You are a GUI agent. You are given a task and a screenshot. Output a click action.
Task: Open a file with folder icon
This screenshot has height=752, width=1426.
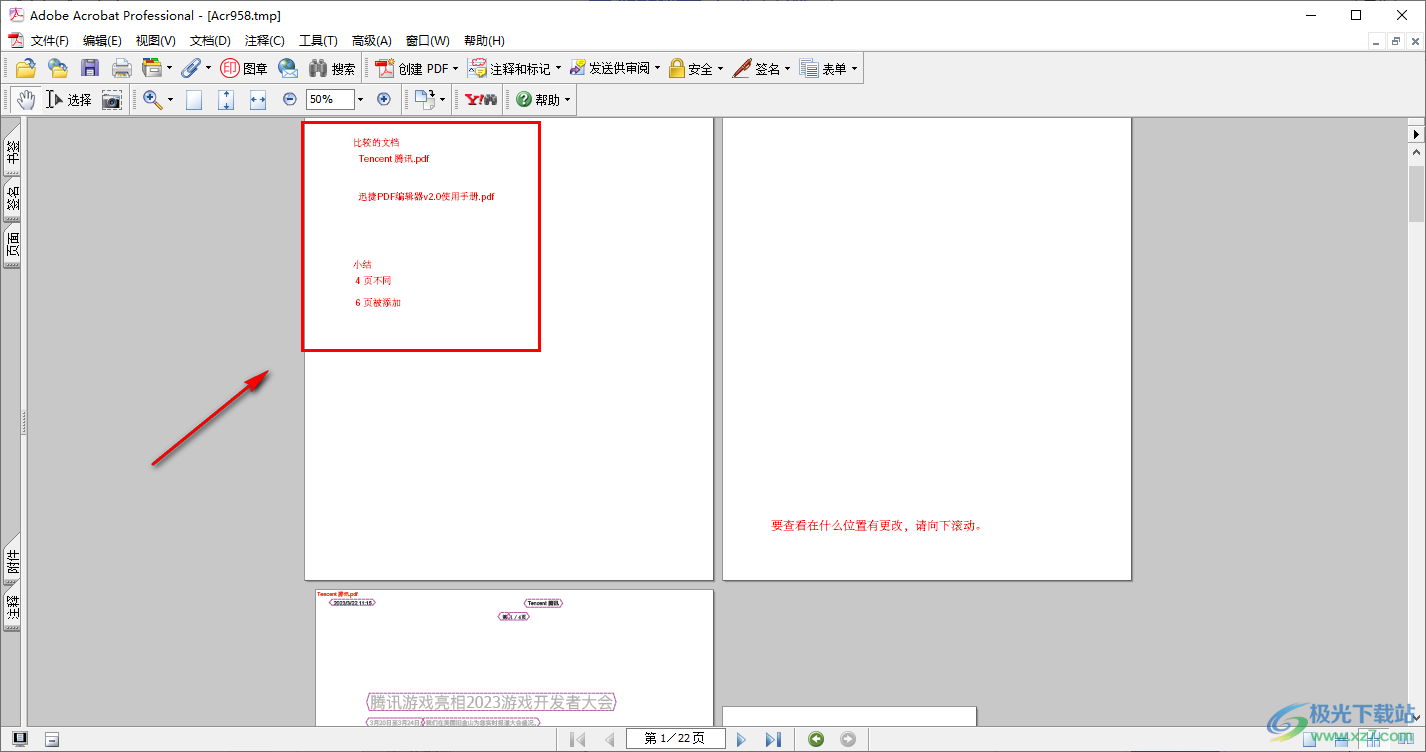click(26, 68)
